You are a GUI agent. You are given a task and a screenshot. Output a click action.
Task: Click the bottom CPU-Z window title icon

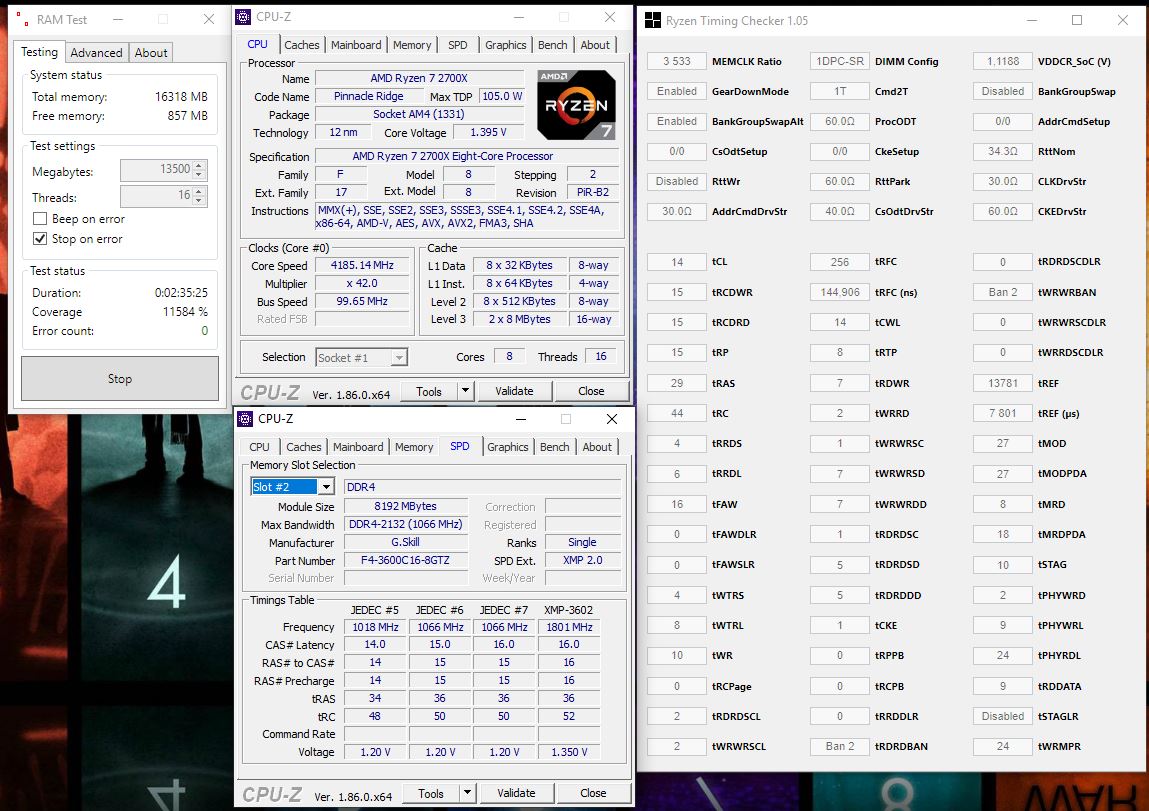pyautogui.click(x=245, y=419)
